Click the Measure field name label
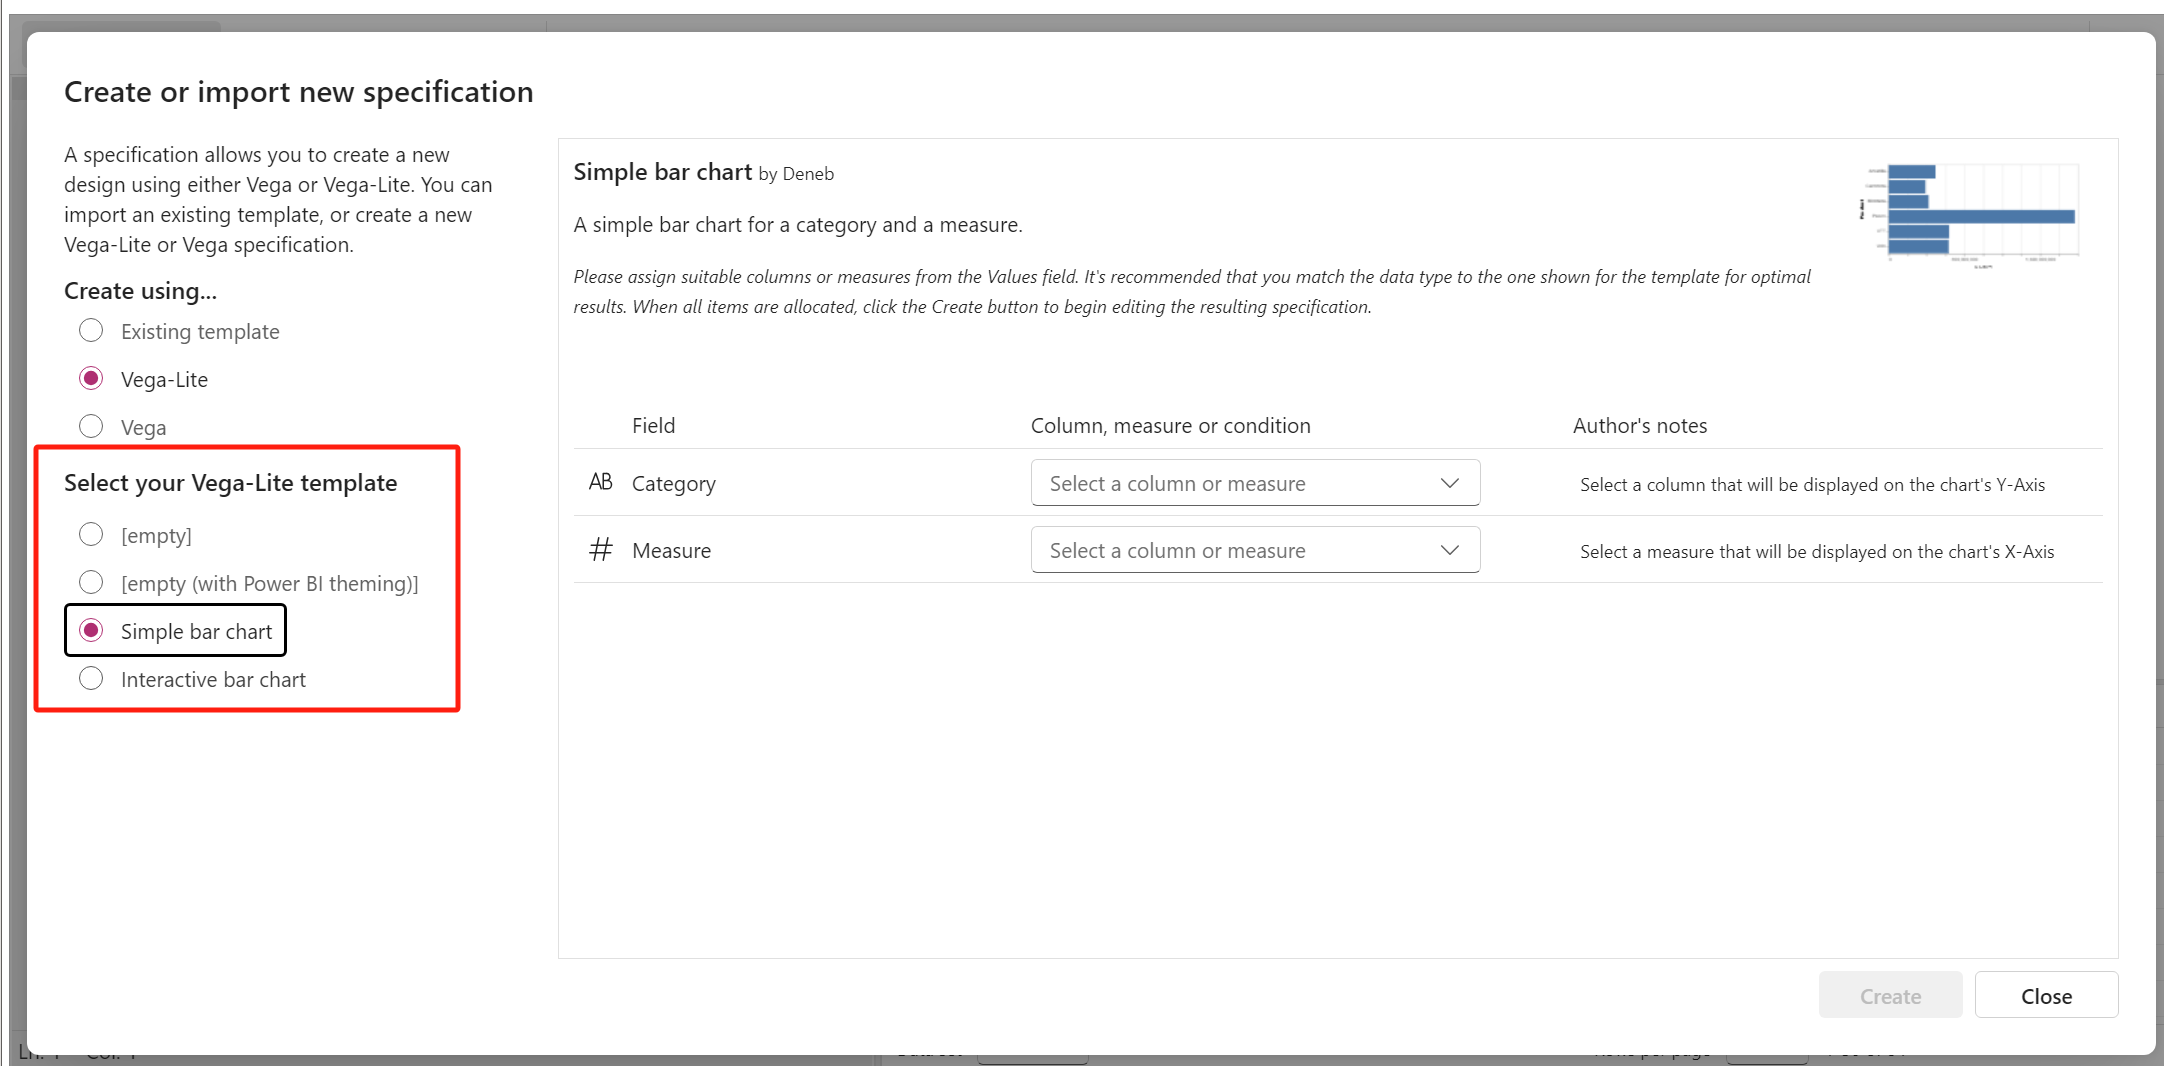 pyautogui.click(x=671, y=551)
